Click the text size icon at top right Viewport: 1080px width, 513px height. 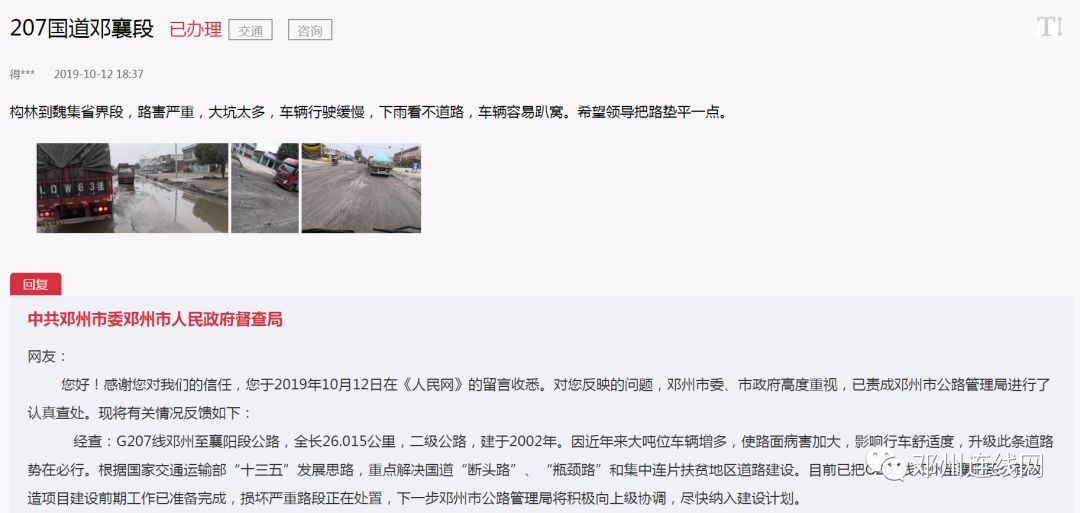[1049, 27]
